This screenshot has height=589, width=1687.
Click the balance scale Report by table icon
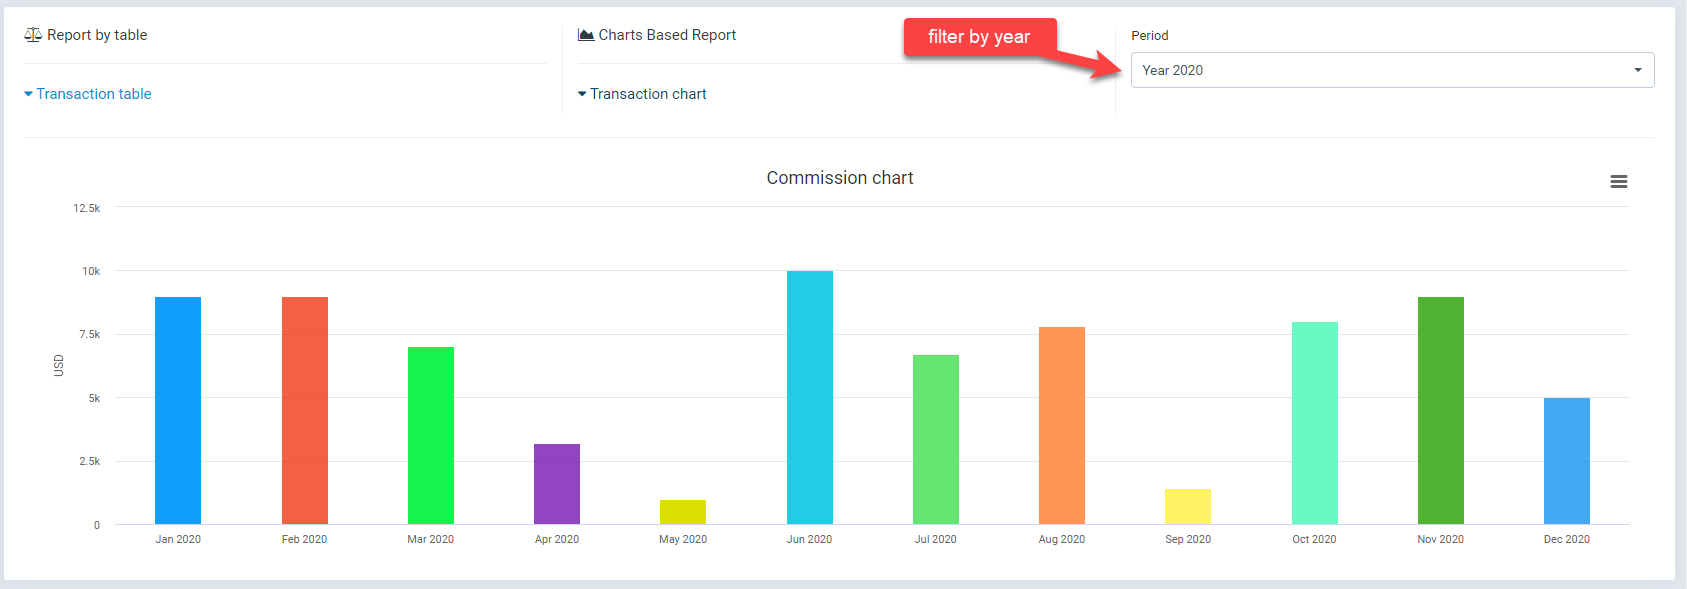(33, 35)
